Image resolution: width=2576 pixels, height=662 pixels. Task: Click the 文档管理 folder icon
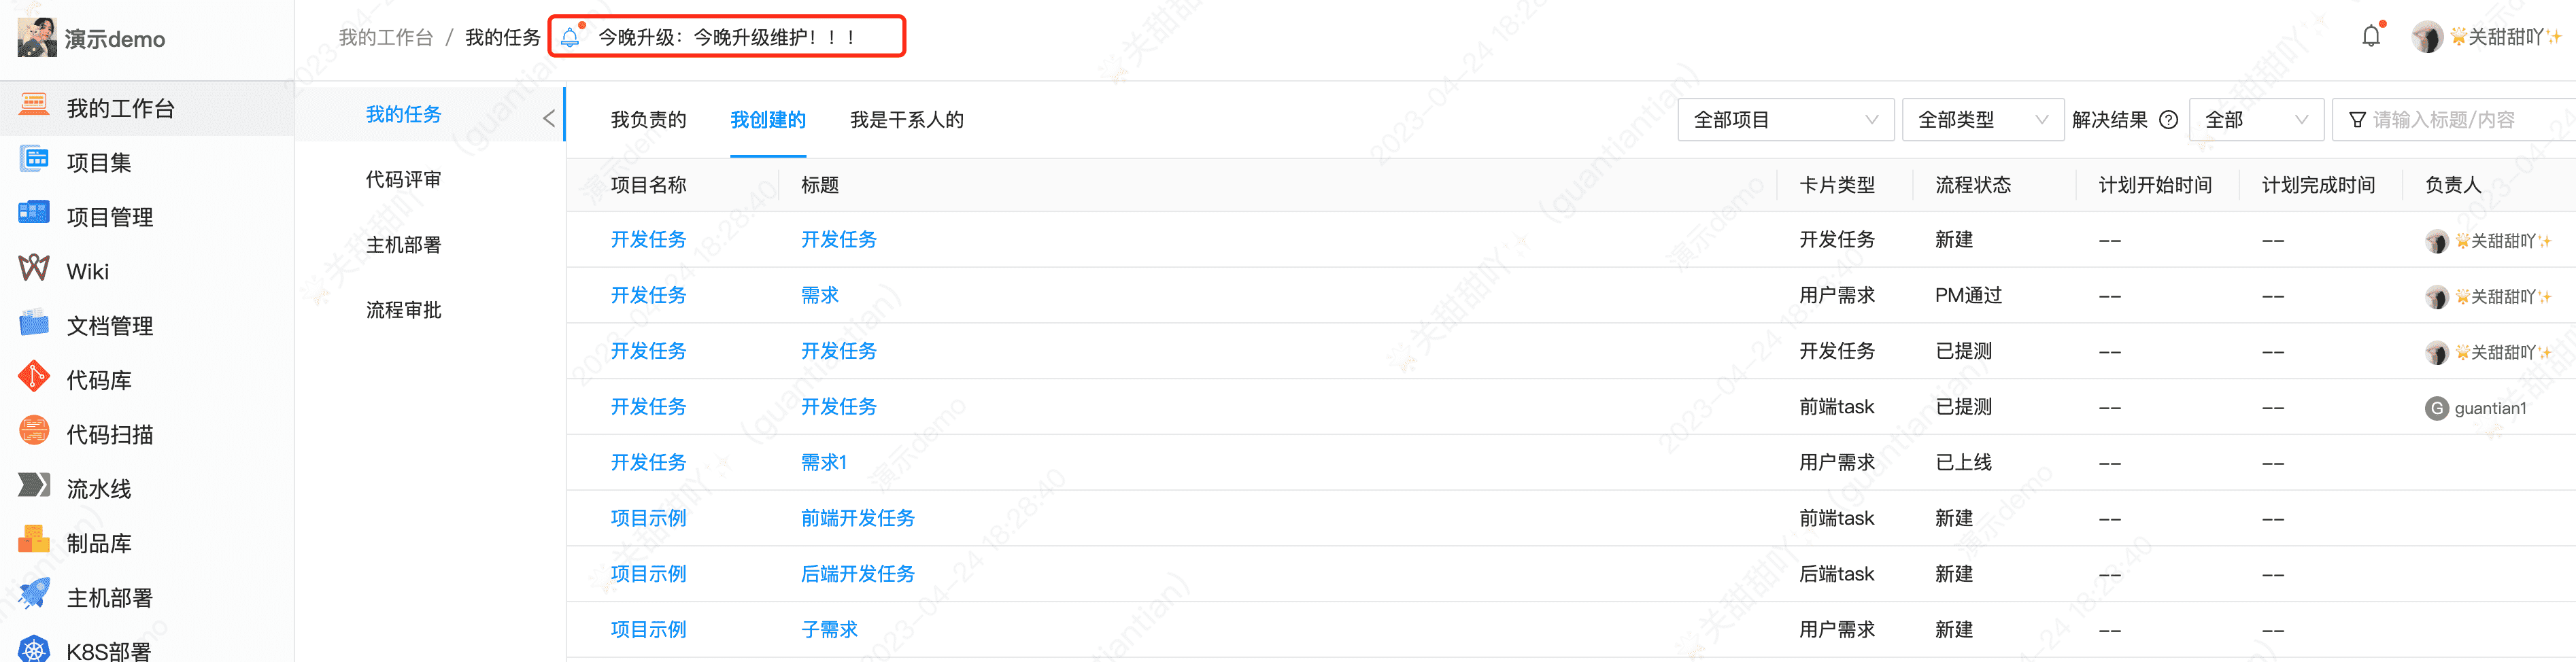pos(34,323)
